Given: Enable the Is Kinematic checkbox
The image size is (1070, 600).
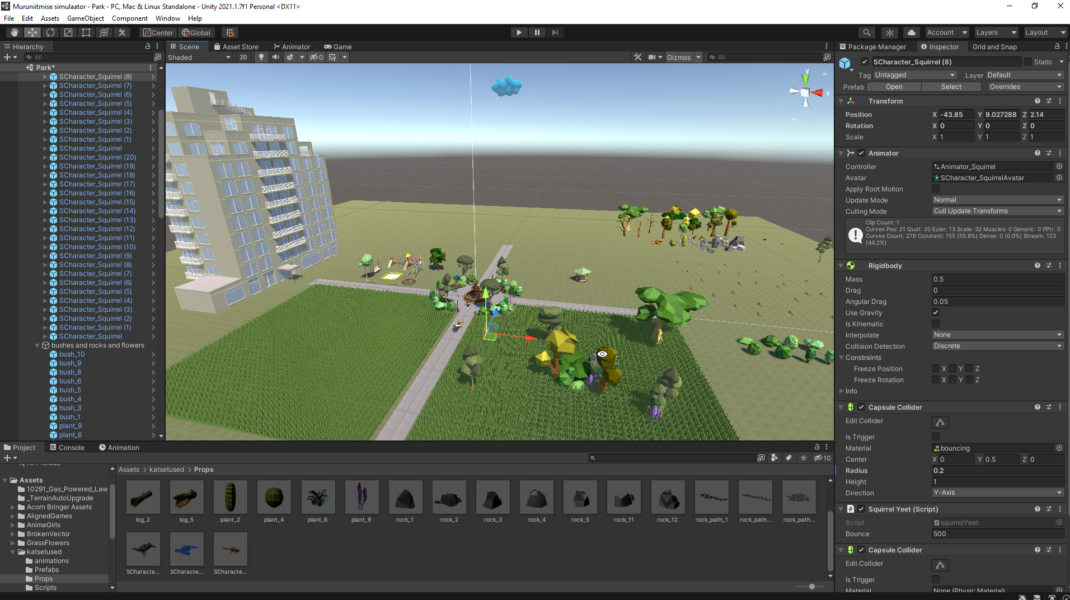Looking at the screenshot, I should [936, 324].
